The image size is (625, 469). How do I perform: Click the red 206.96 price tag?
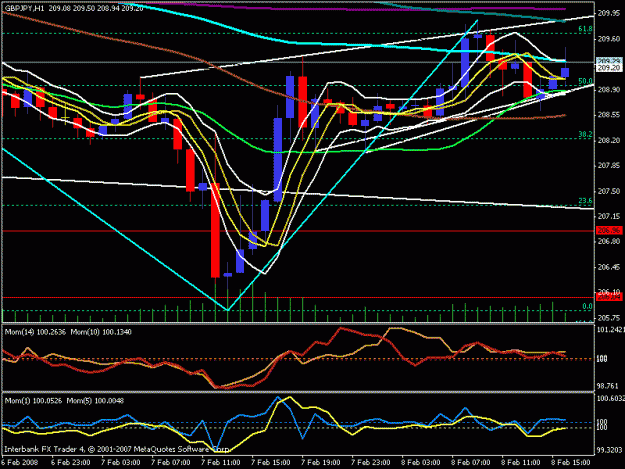609,230
